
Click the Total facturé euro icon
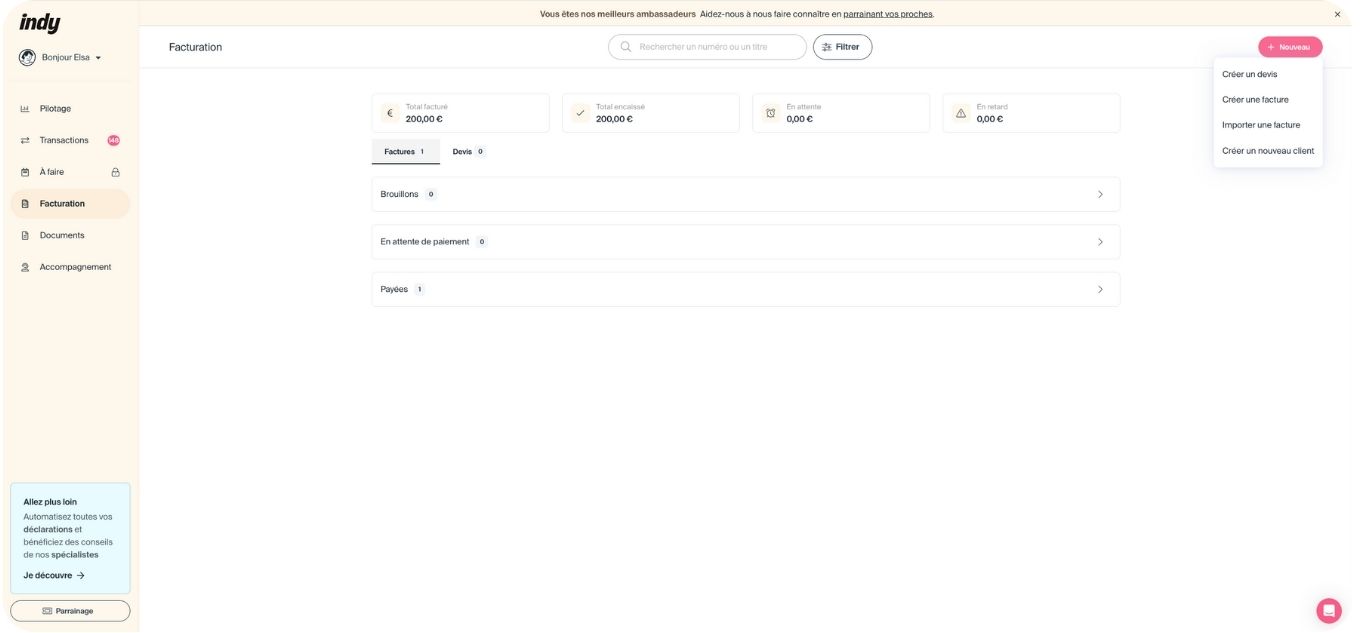pos(390,113)
